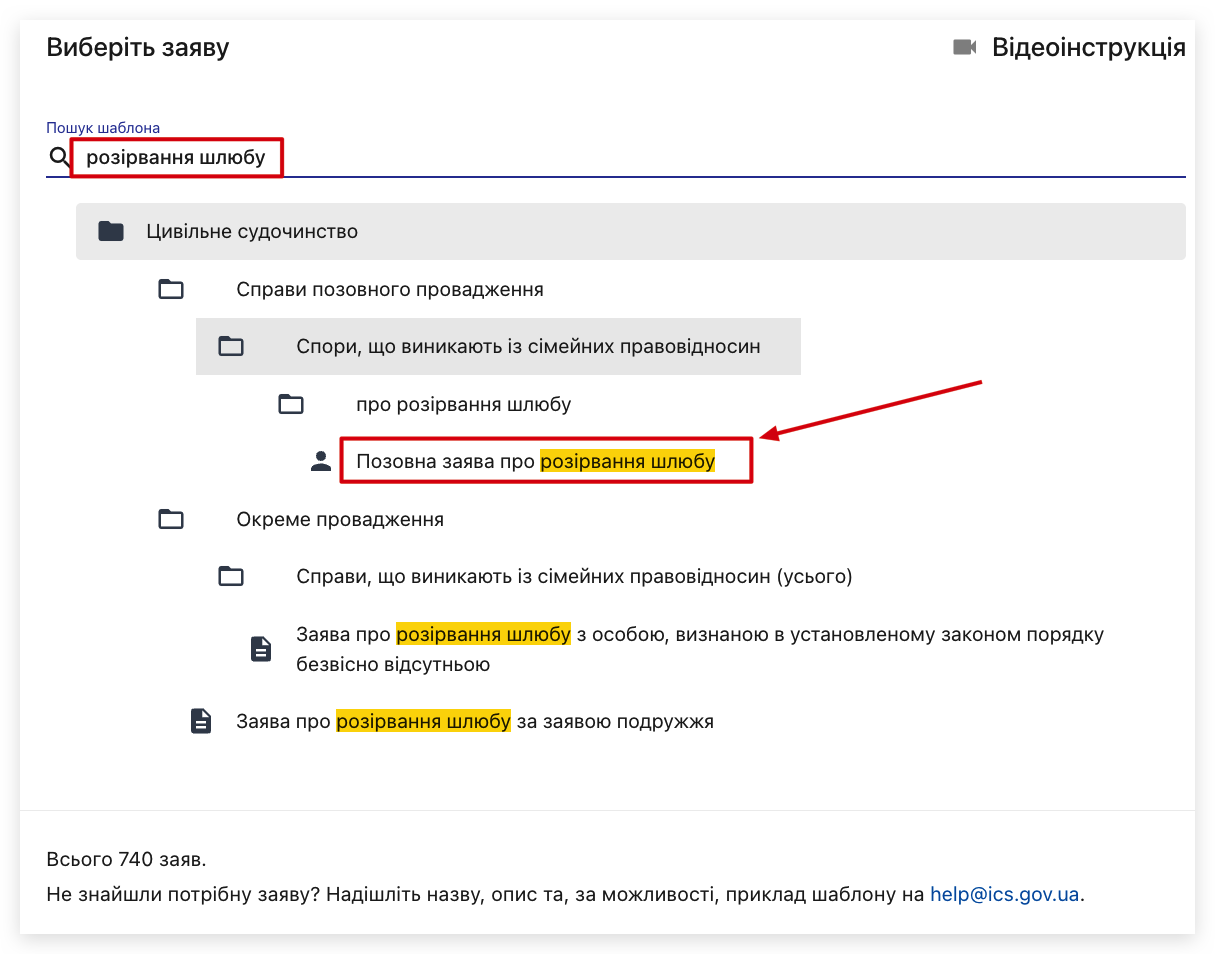Click the person icon beside Позовна заява
The height and width of the screenshot is (954, 1215).
tap(321, 462)
